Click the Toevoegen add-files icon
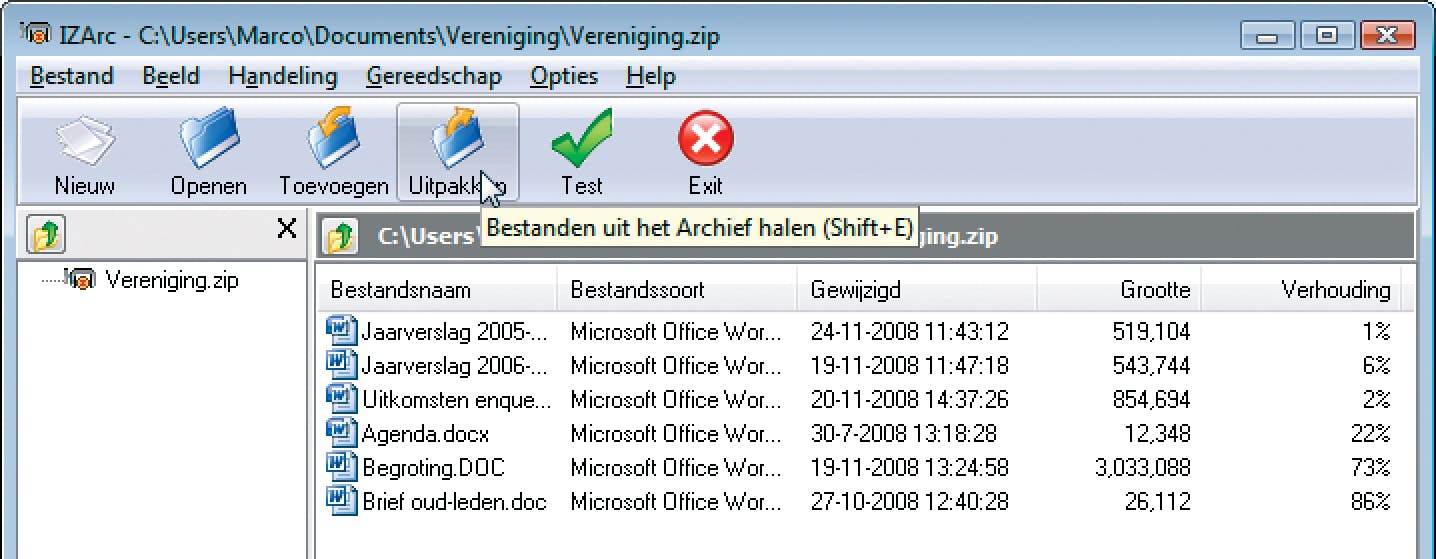1436x559 pixels. click(x=333, y=146)
